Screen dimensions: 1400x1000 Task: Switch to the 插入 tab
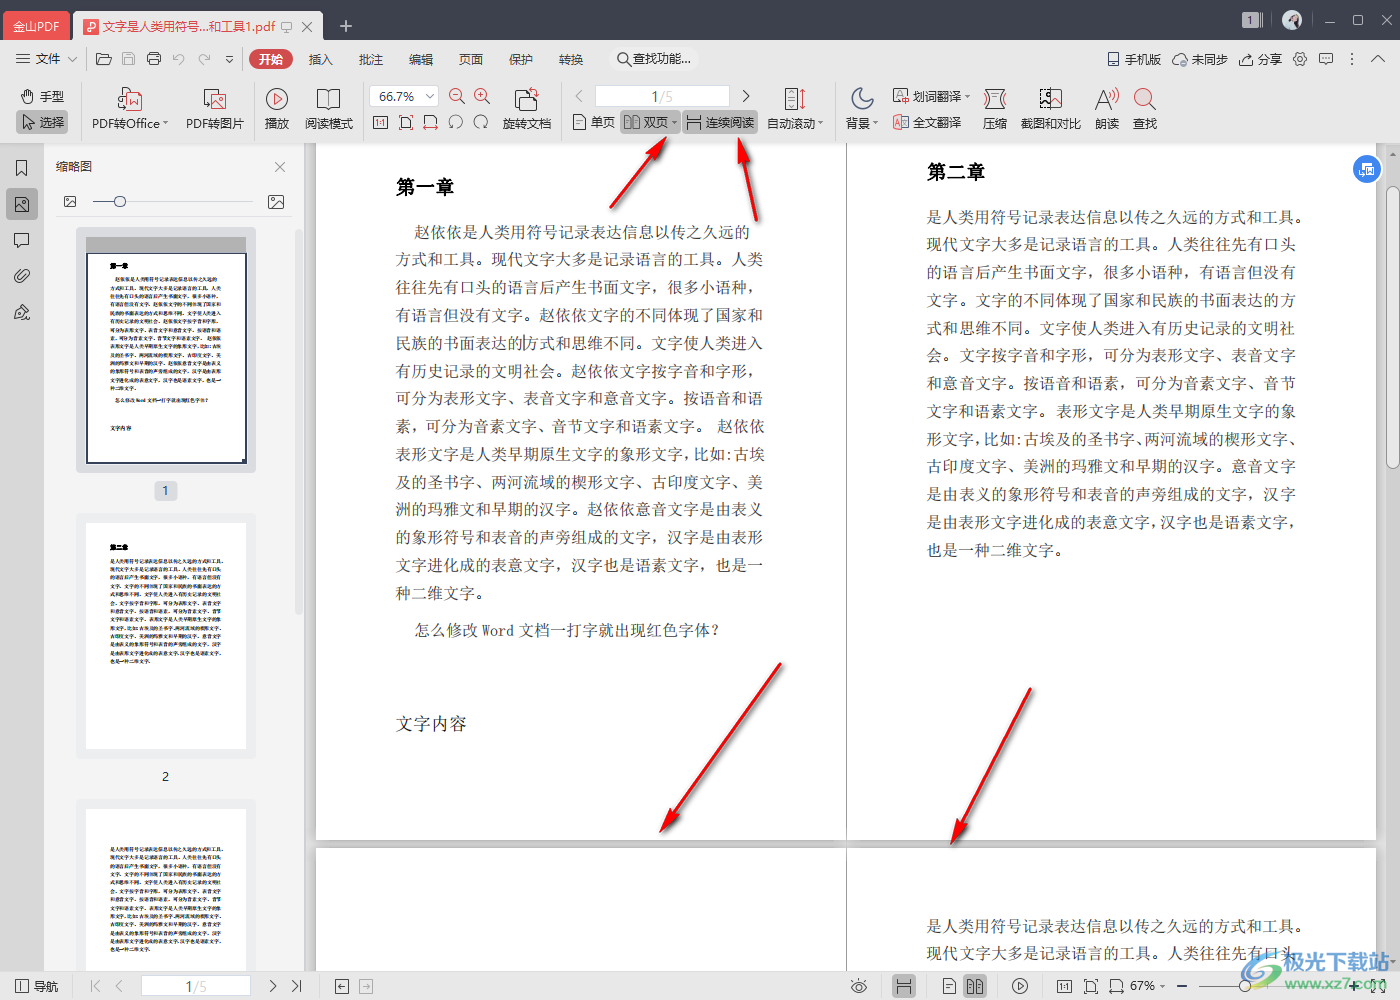pyautogui.click(x=320, y=59)
